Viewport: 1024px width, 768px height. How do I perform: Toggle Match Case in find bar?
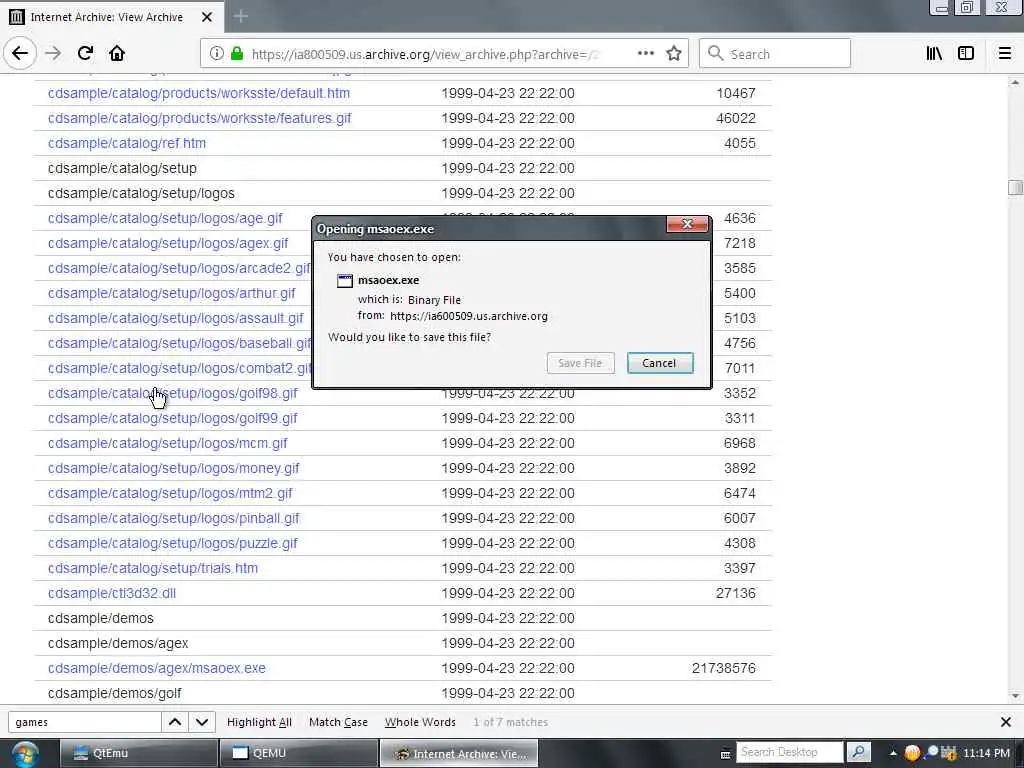(x=338, y=722)
